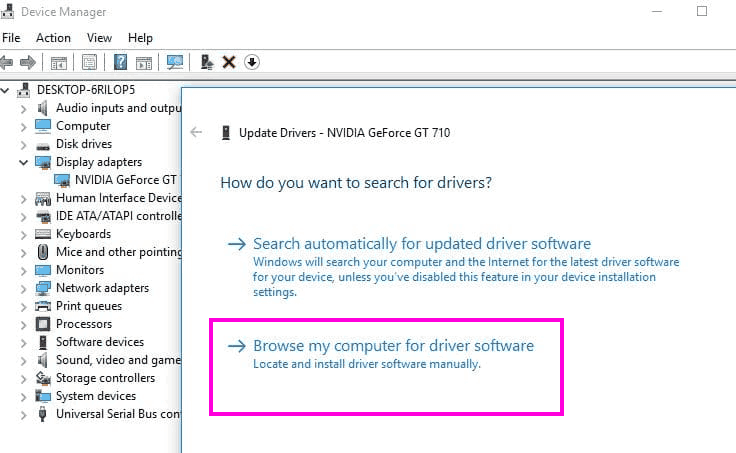This screenshot has height=453, width=736.
Task: Select the Processors chip icon
Action: [43, 324]
